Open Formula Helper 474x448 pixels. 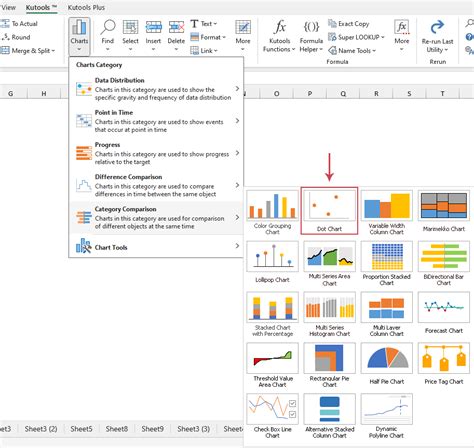click(x=311, y=36)
